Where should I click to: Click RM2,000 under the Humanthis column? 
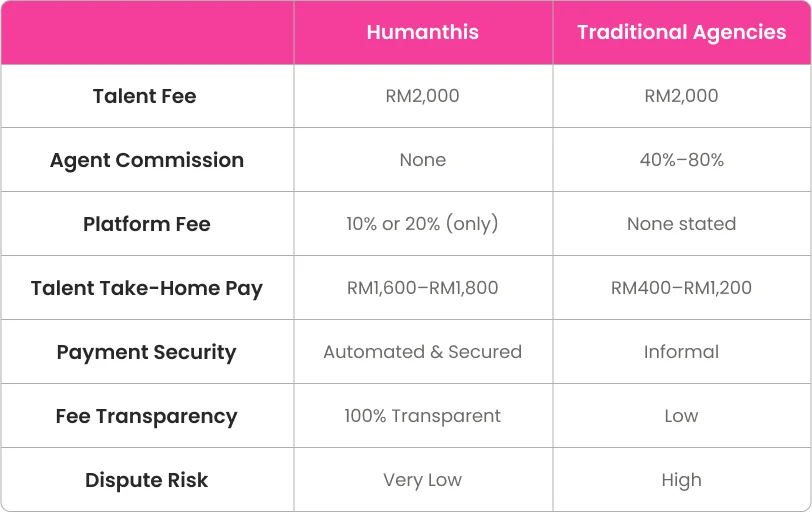pos(422,96)
